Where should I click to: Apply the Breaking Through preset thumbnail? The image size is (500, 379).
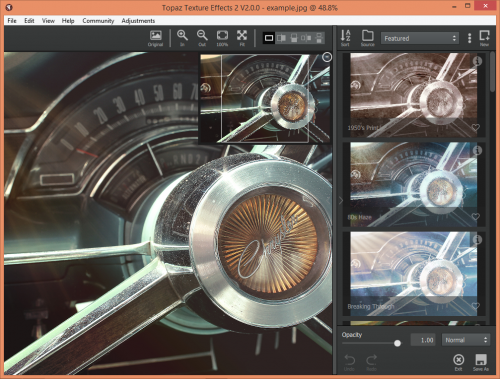pos(413,274)
